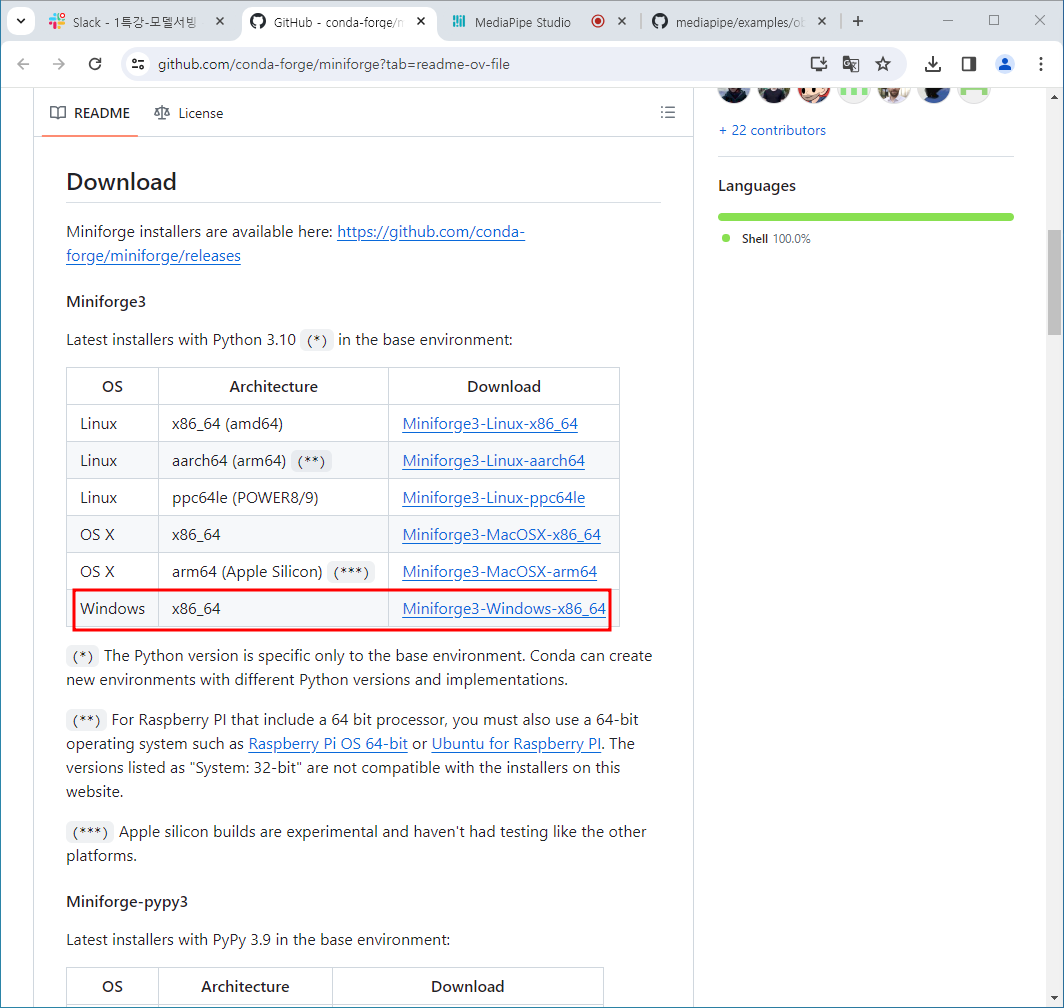Image resolution: width=1064 pixels, height=1008 pixels.
Task: Click the recording indicator on MediaPipe tab
Action: (598, 22)
